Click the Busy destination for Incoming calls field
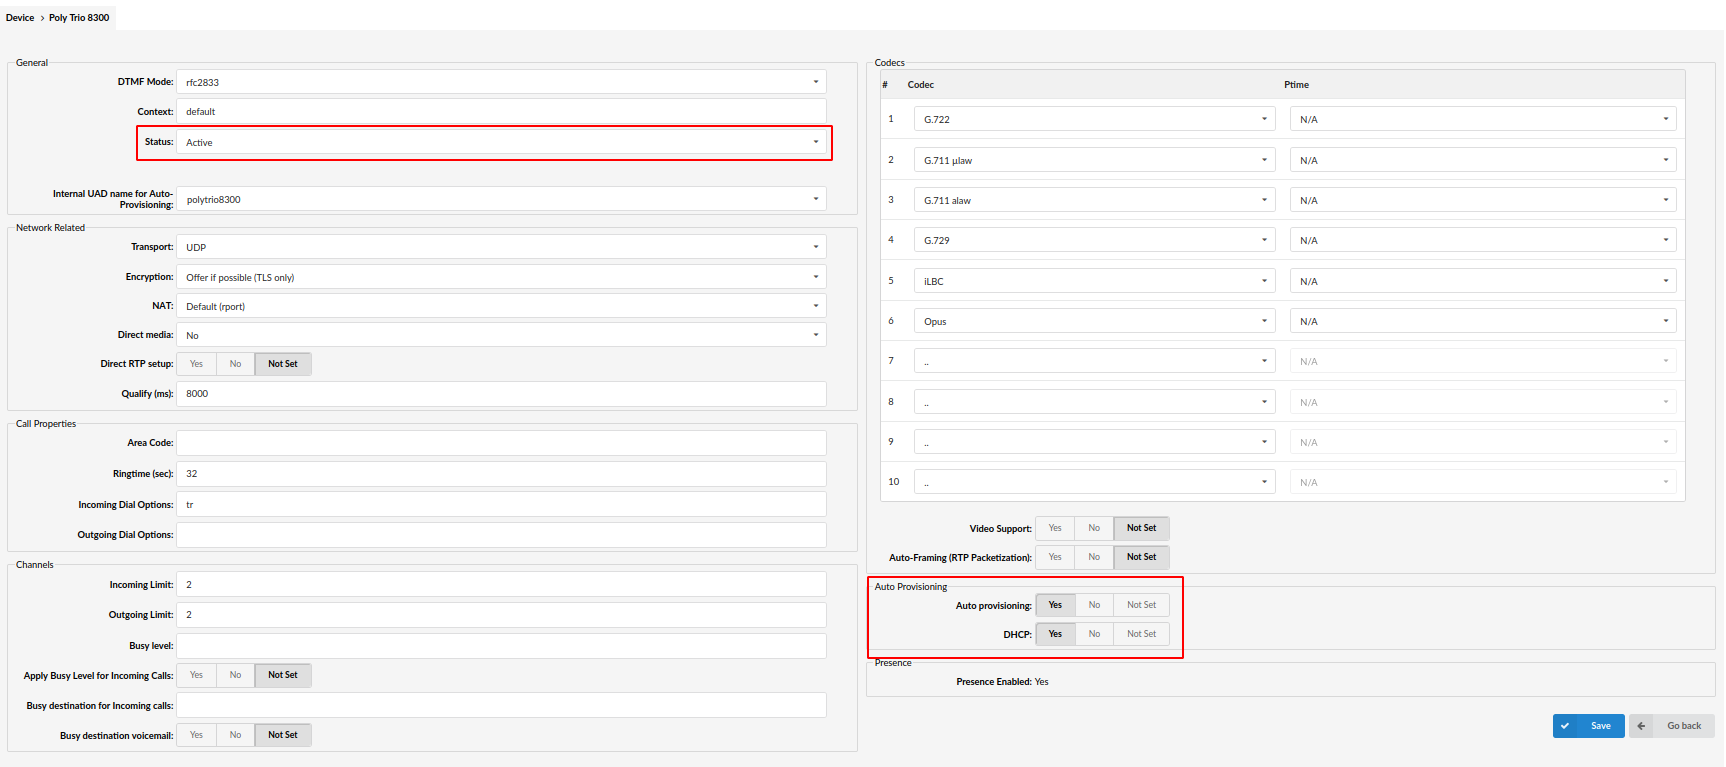The height and width of the screenshot is (767, 1726). tap(501, 705)
